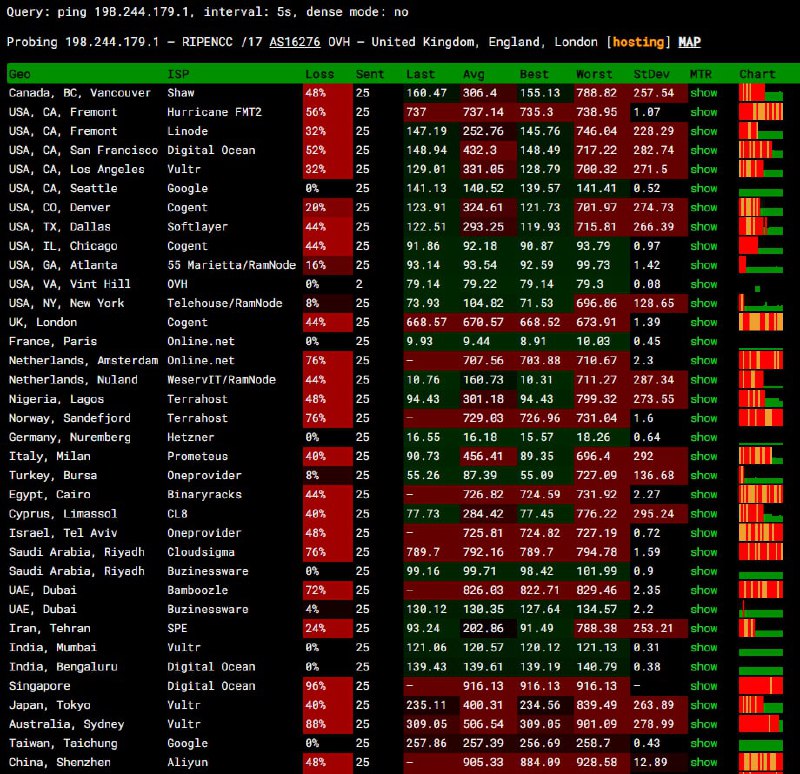Viewport: 800px width, 774px height.
Task: Click the chart thumbnail for UK London Cogent
Action: pyautogui.click(x=760, y=322)
